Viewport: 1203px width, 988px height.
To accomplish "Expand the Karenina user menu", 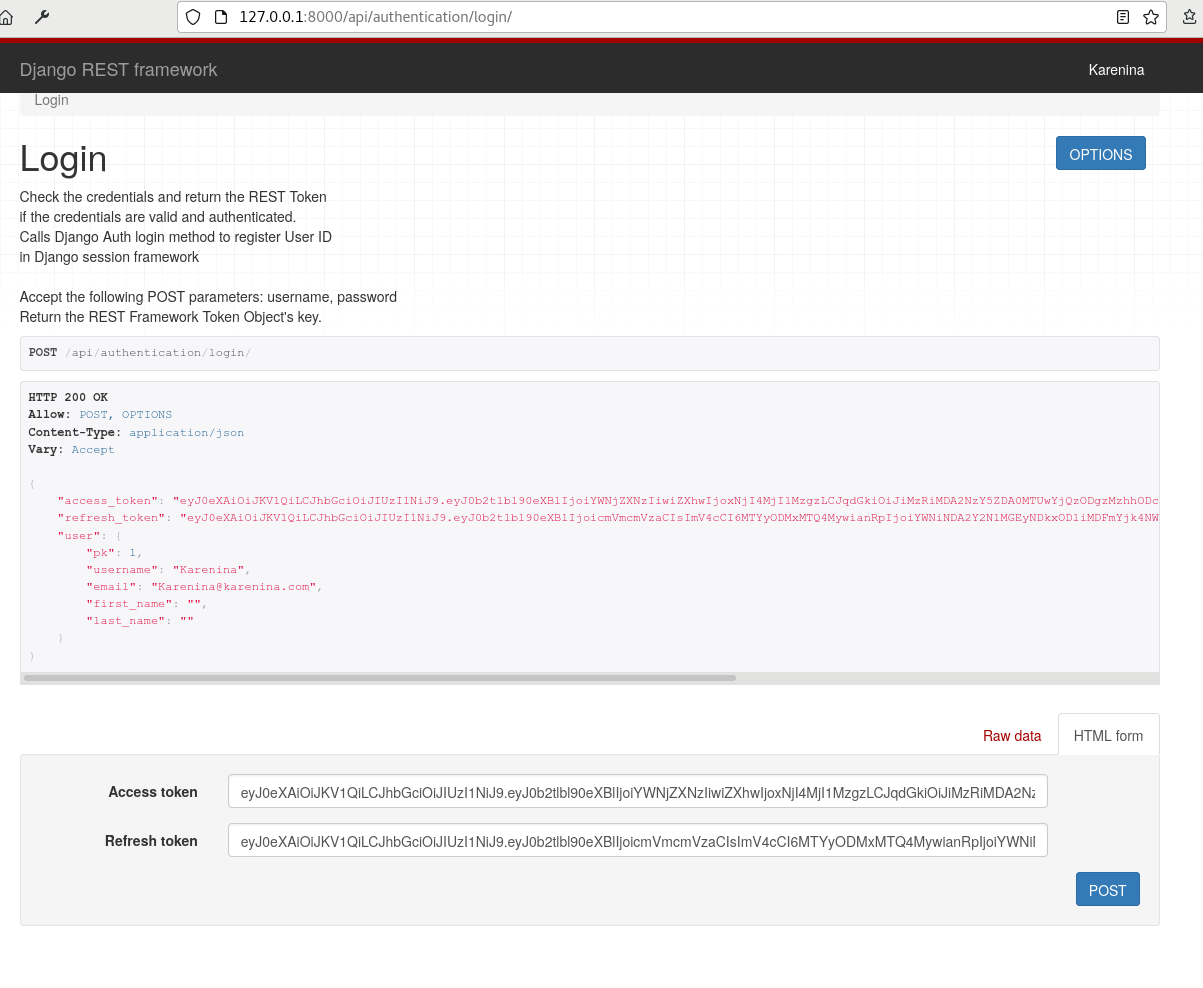I will (1116, 70).
